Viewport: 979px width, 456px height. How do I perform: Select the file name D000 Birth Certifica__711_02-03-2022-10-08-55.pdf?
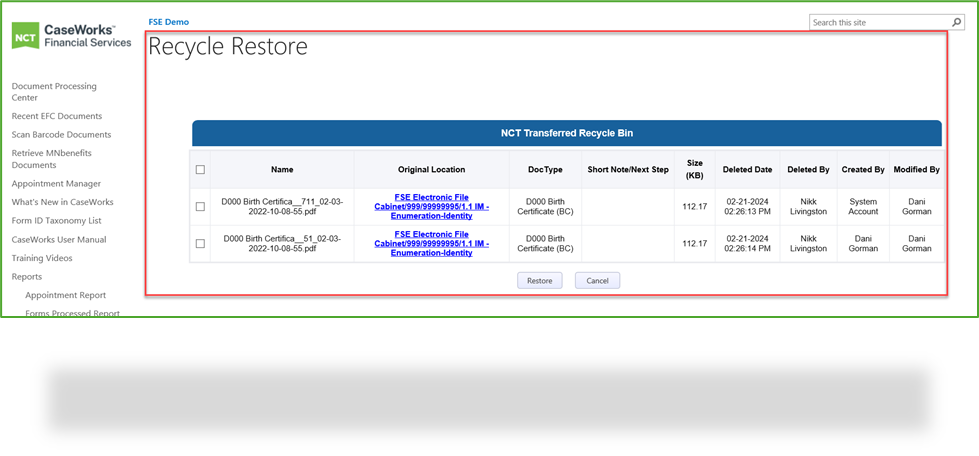282,207
